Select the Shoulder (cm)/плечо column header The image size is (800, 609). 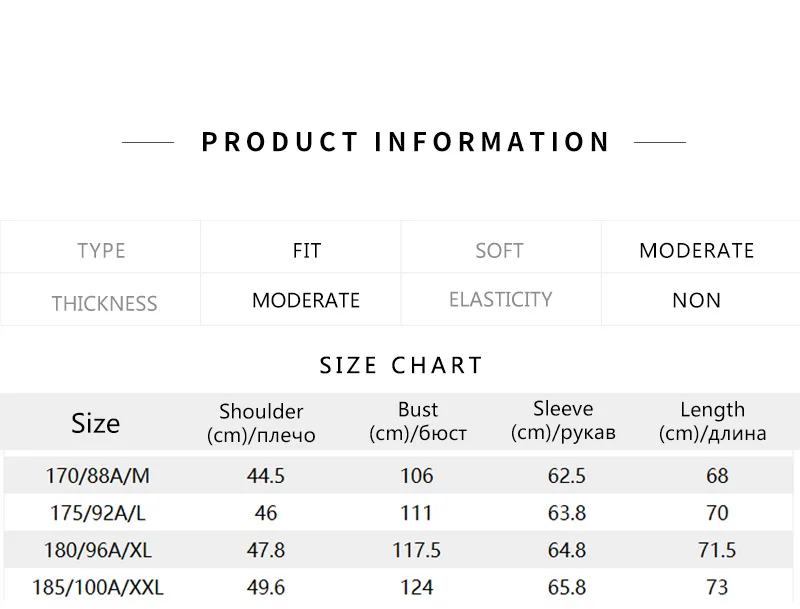[x=261, y=423]
